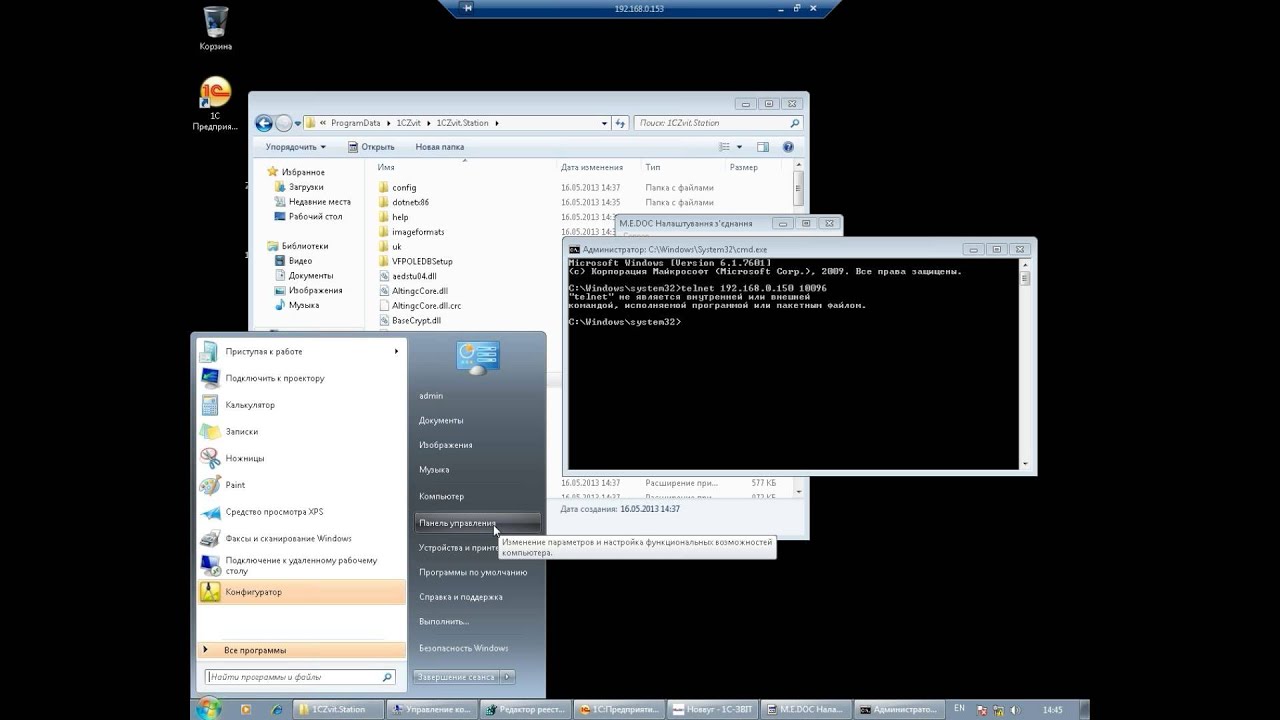1280x720 pixels.
Task: Open the media player taskbar icon
Action: pos(245,710)
